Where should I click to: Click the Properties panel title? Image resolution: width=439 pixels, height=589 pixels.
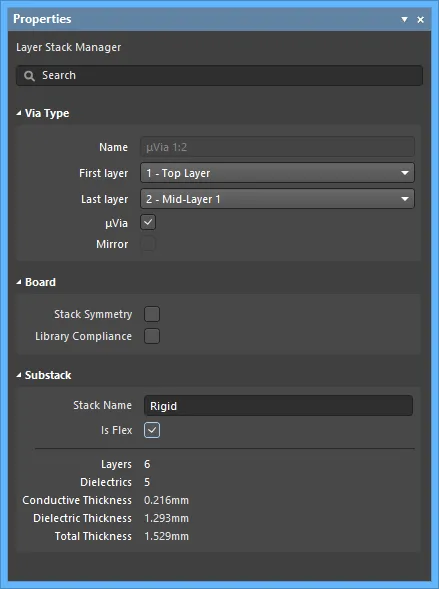[x=42, y=19]
